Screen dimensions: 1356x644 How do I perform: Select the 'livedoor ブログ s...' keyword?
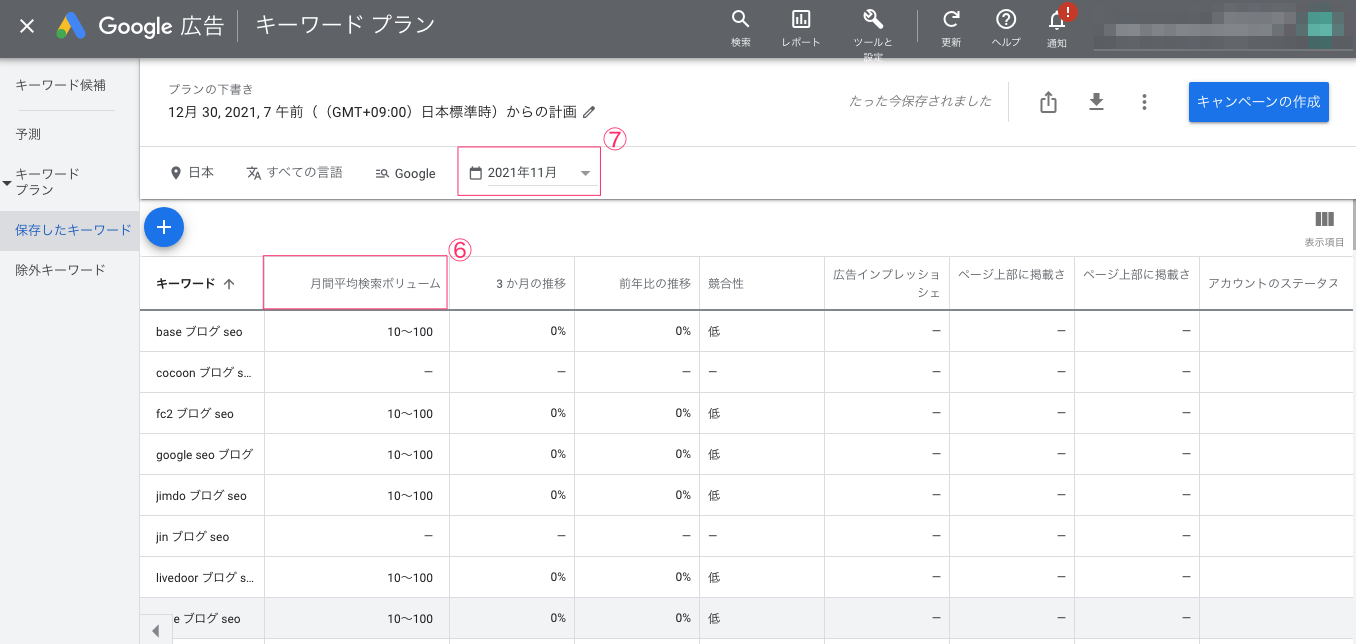point(205,577)
